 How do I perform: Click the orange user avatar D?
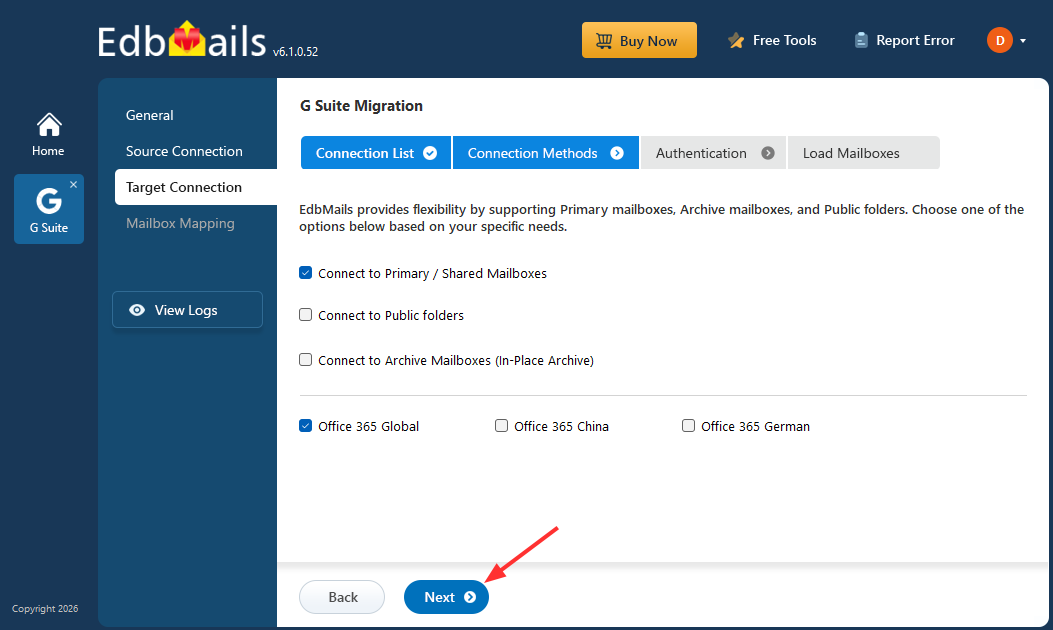tap(999, 41)
